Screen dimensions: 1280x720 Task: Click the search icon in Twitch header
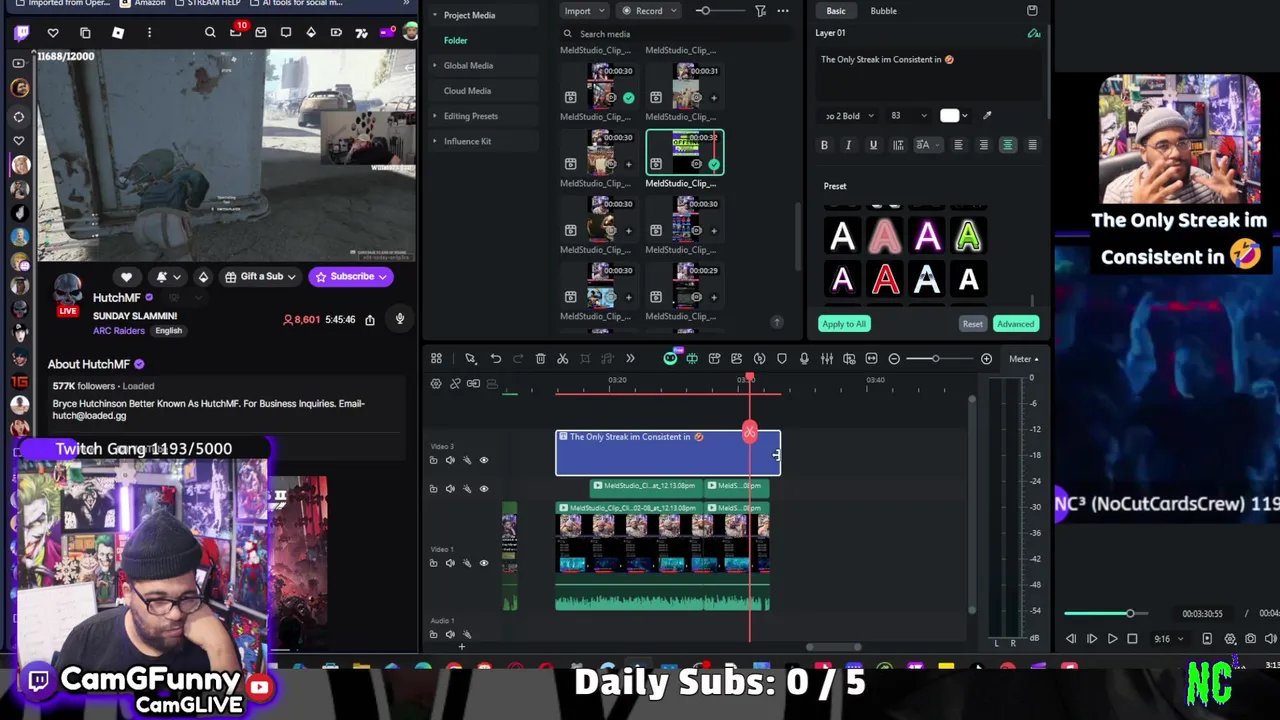(210, 33)
